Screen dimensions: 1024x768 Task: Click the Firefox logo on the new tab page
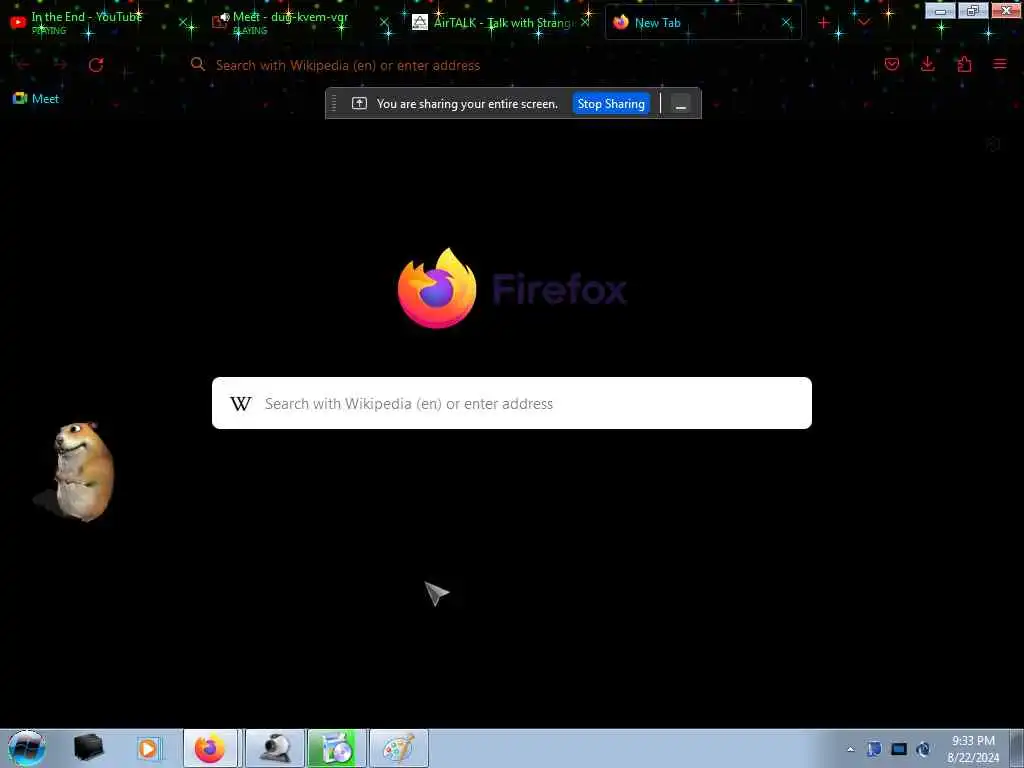pyautogui.click(x=437, y=288)
